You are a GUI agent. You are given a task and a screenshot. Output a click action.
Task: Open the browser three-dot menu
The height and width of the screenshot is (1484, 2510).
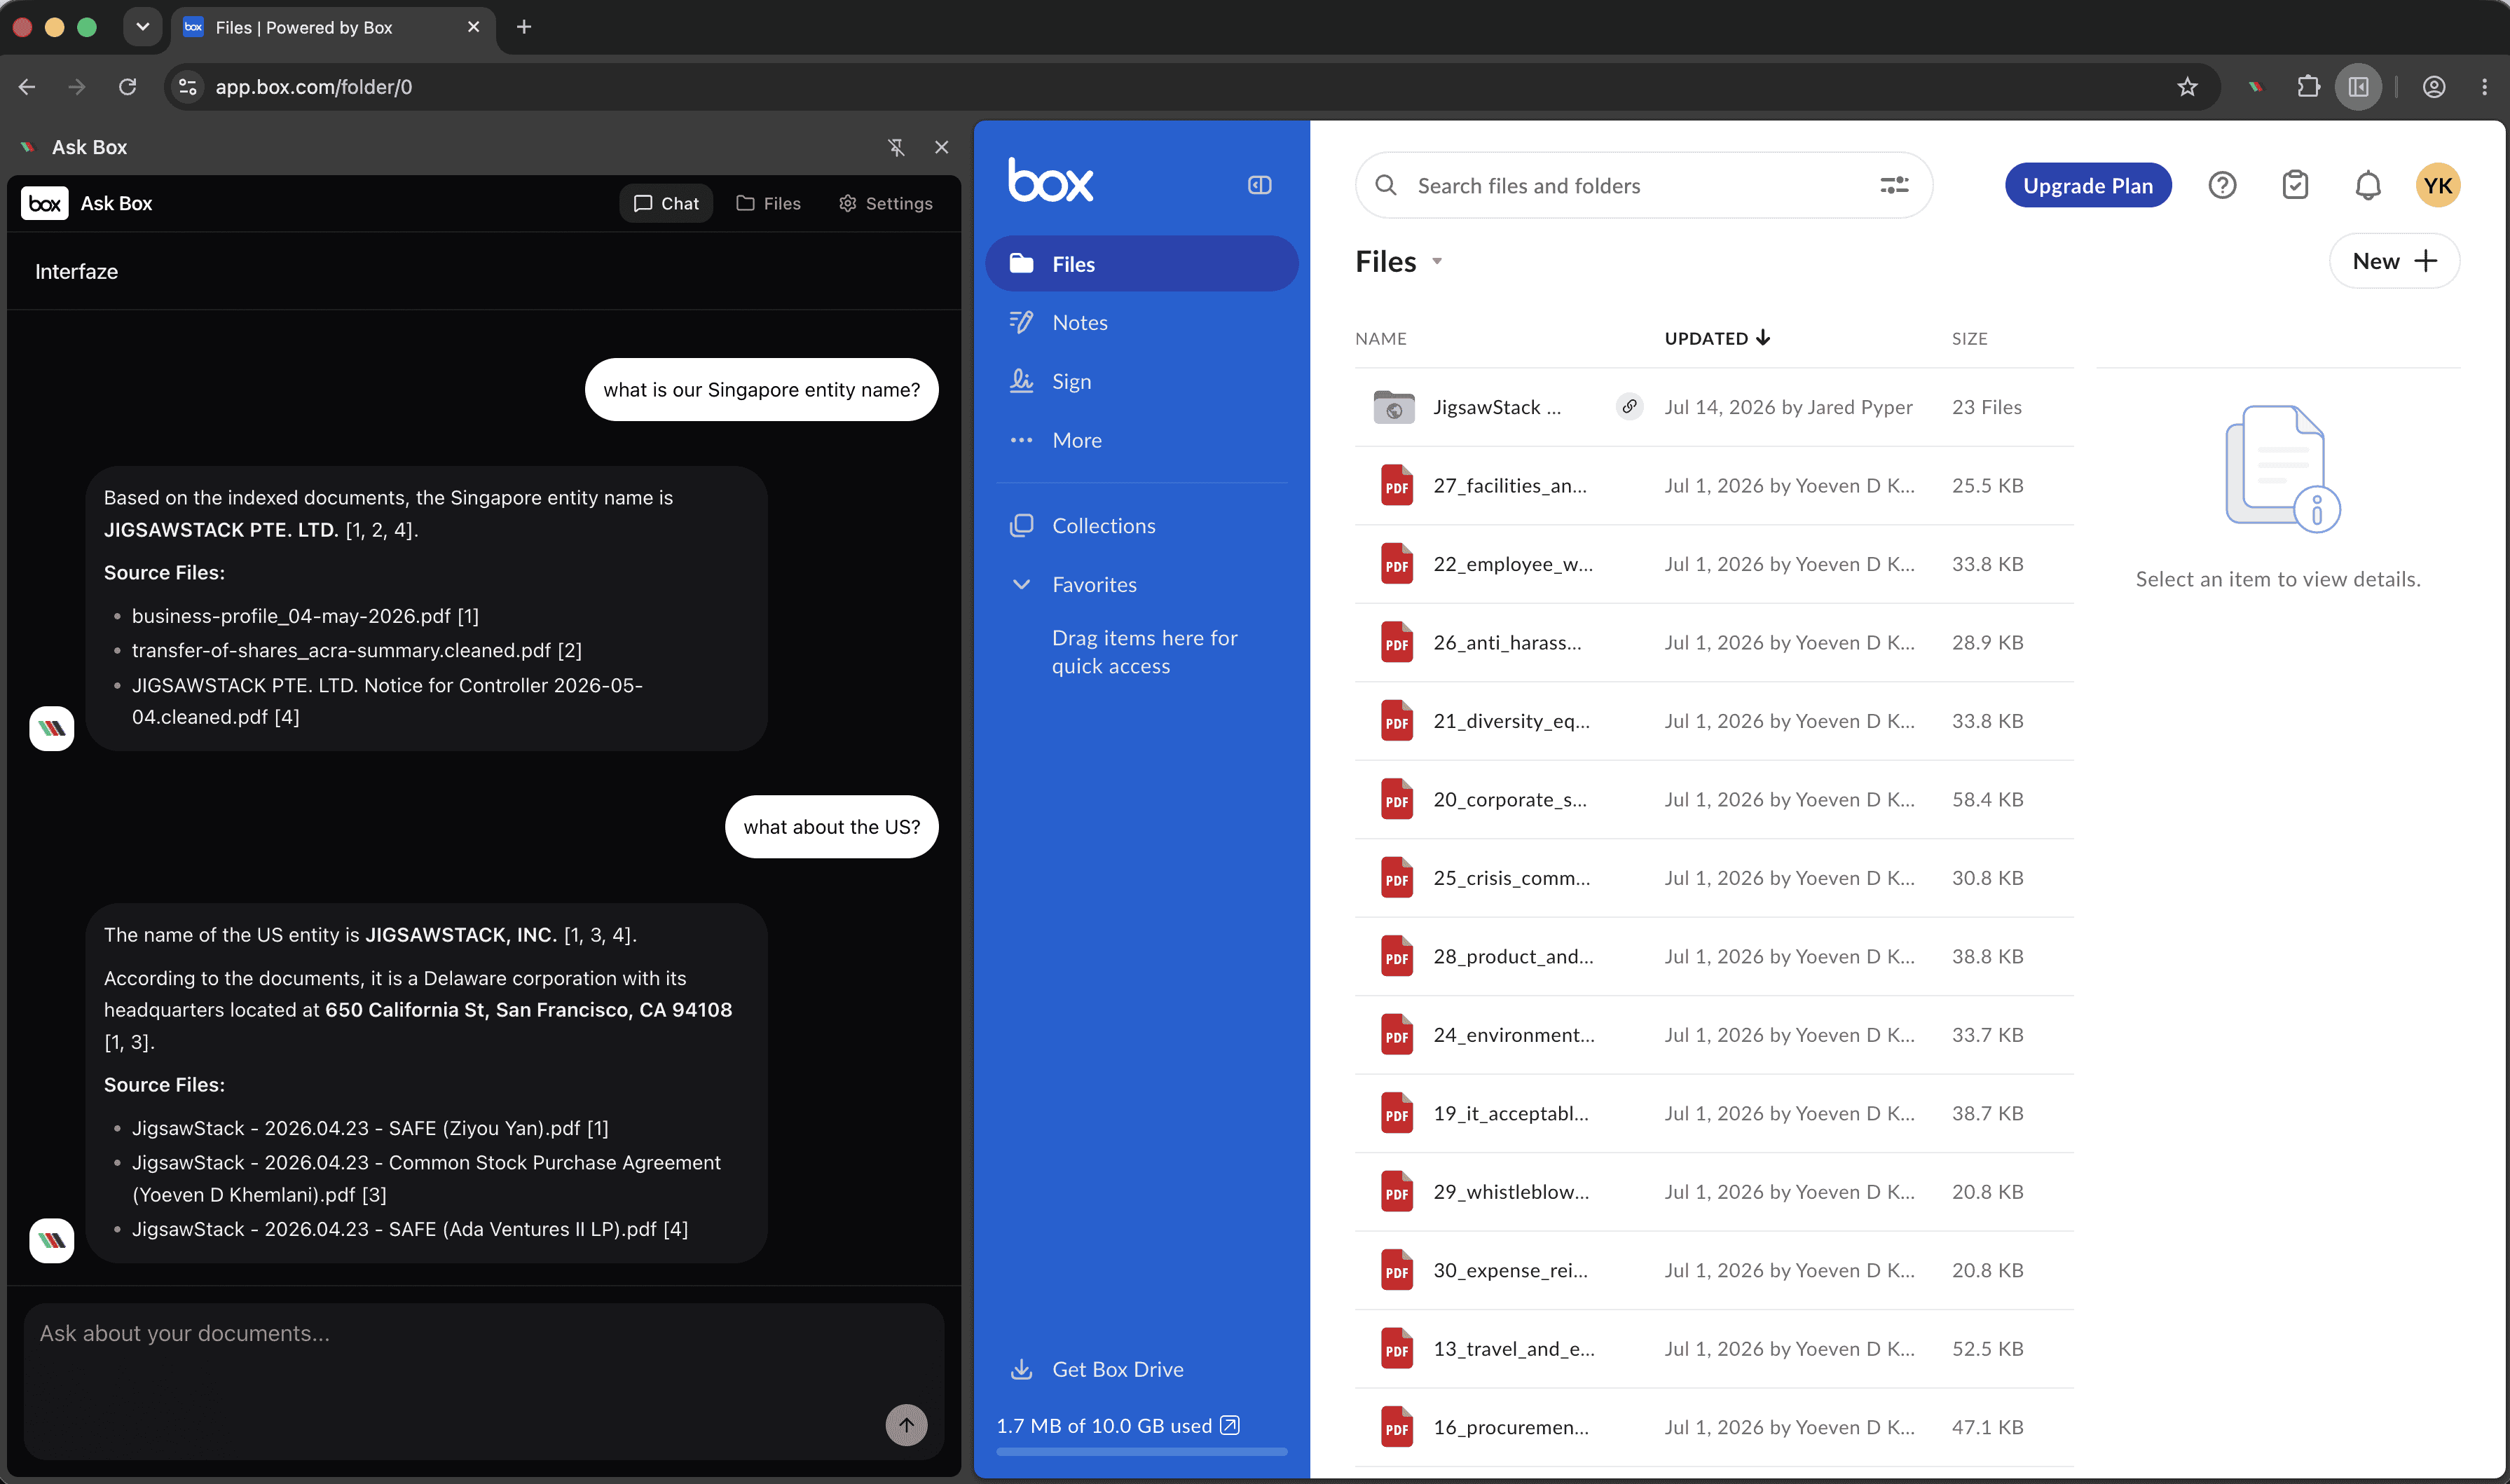(x=2484, y=87)
